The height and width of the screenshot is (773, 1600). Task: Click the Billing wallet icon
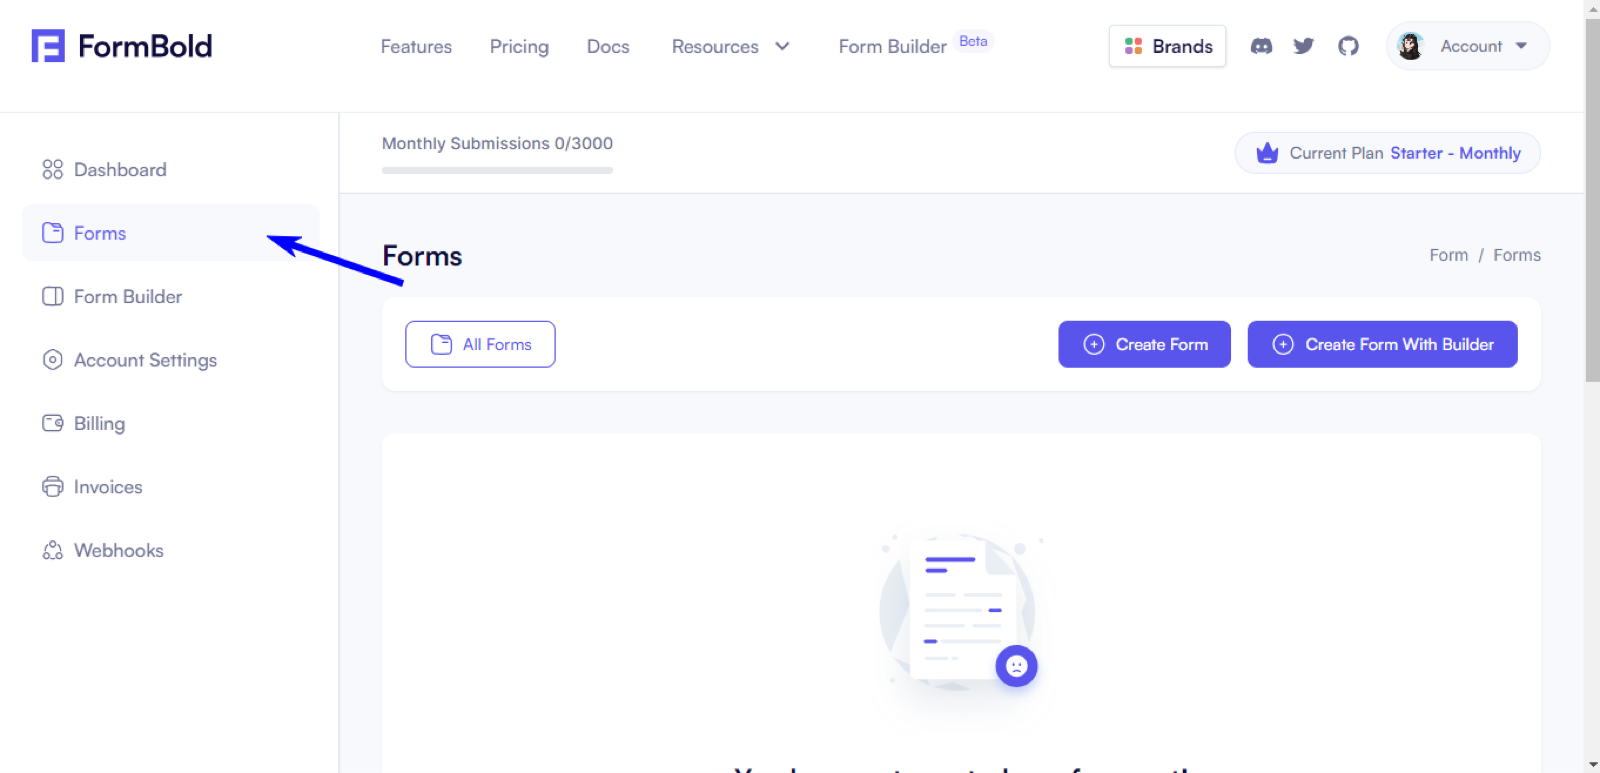coord(53,423)
